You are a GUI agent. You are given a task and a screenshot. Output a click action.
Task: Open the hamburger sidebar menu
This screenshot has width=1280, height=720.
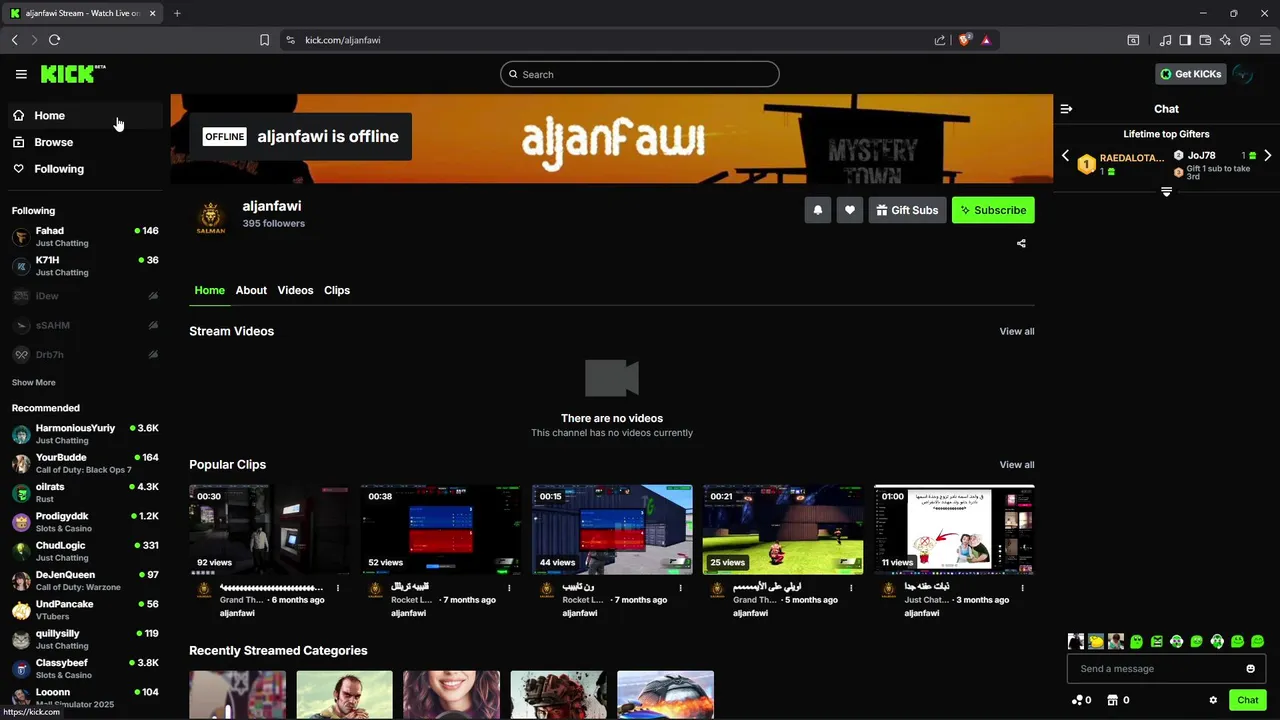[x=21, y=74]
